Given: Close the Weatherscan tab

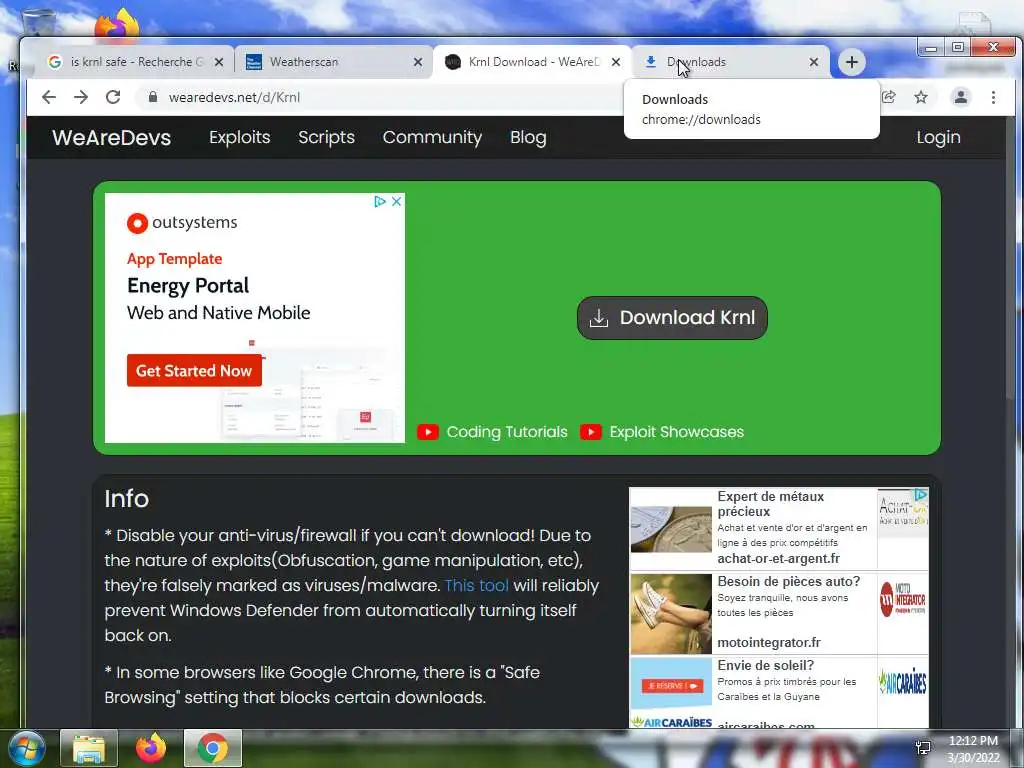Looking at the screenshot, I should pyautogui.click(x=418, y=62).
